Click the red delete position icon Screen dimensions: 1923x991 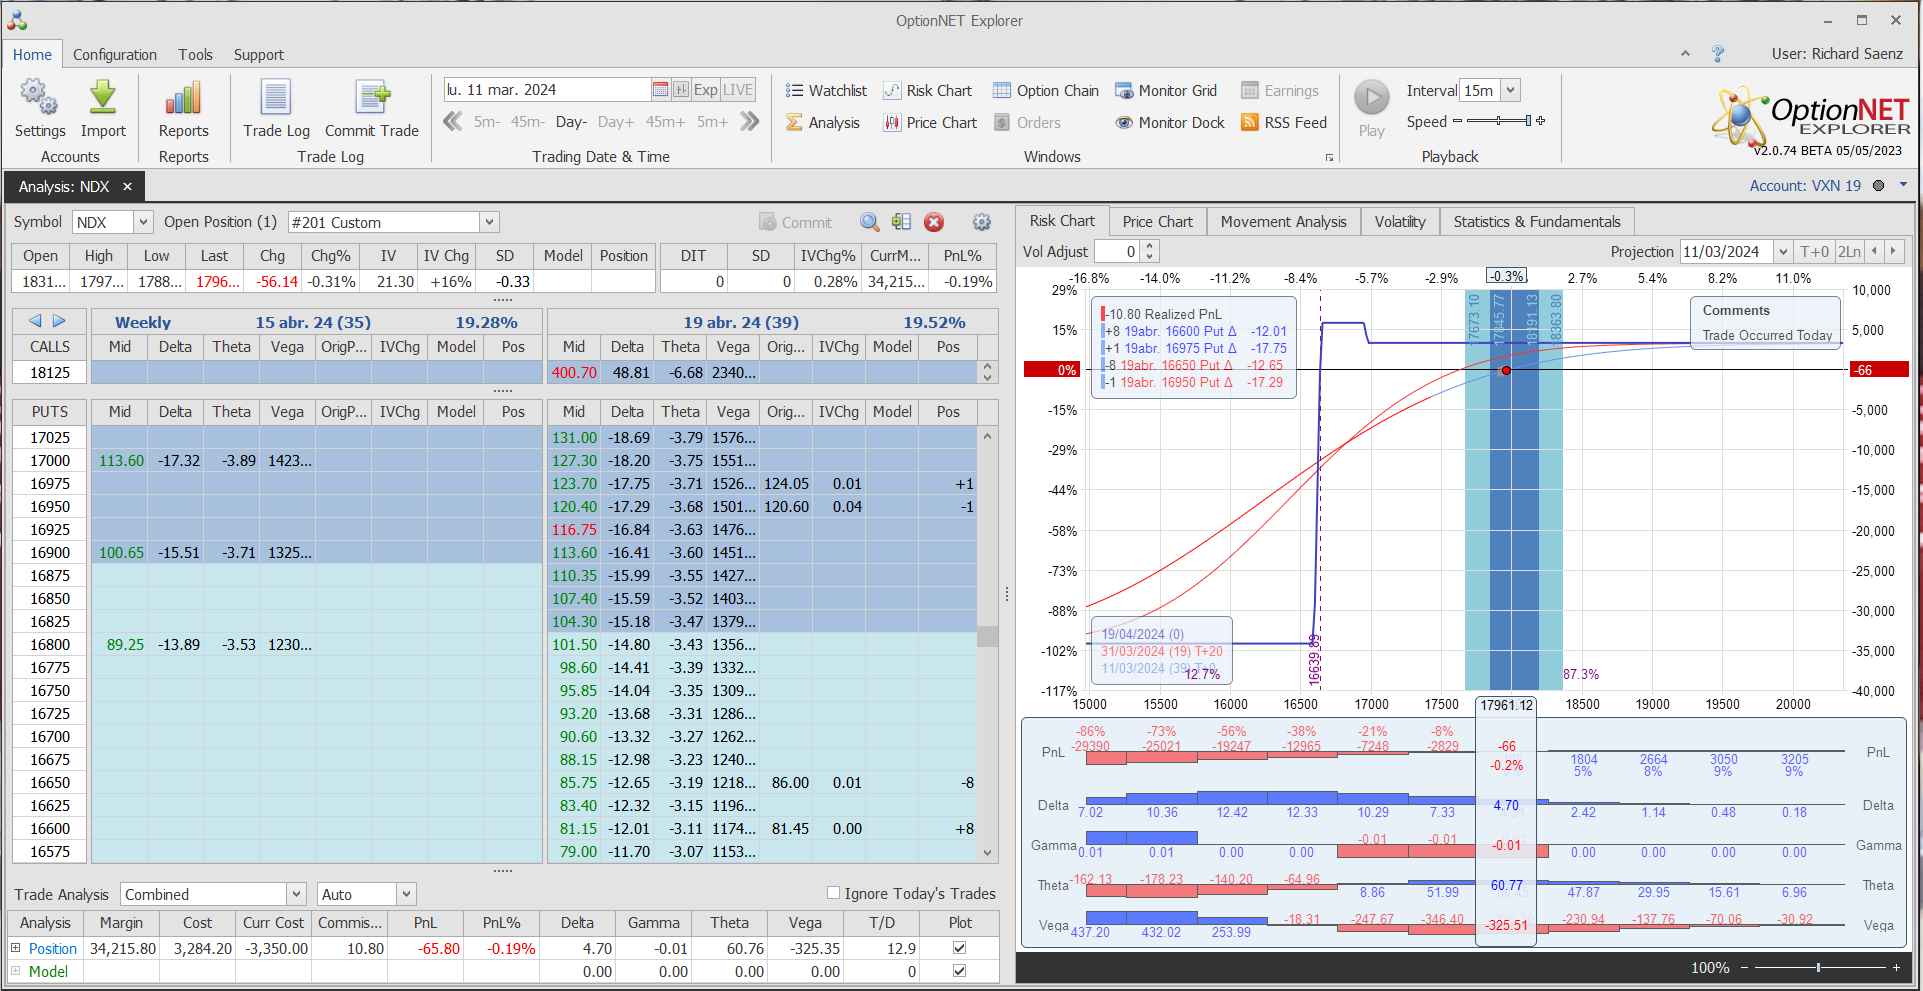tap(934, 222)
